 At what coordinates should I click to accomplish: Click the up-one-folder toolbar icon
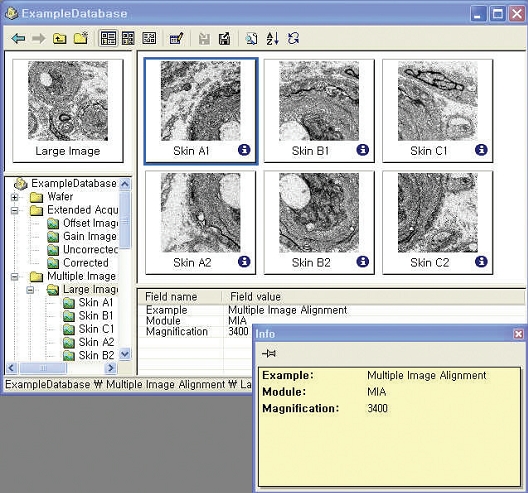tap(59, 38)
